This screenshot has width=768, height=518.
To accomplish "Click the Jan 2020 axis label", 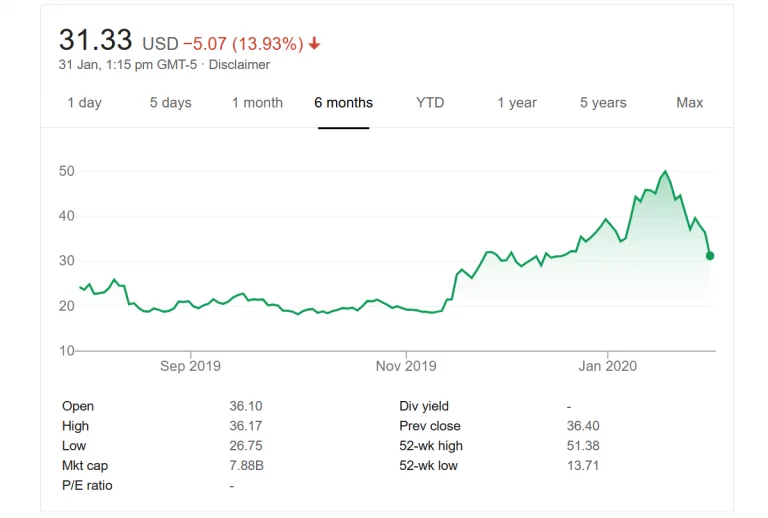I will click(607, 366).
